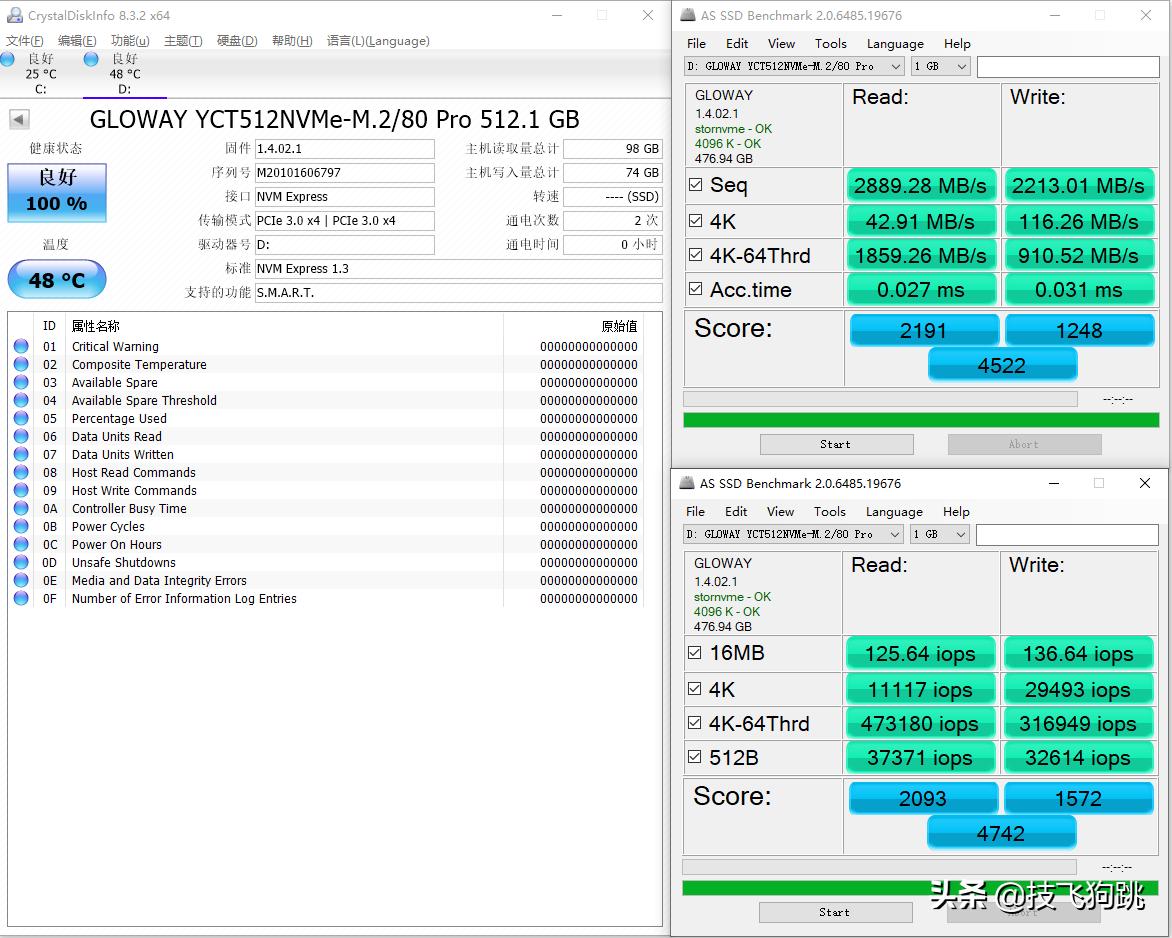Click gray progress bar in bottom benchmark
The width and height of the screenshot is (1172, 938).
pos(879,867)
